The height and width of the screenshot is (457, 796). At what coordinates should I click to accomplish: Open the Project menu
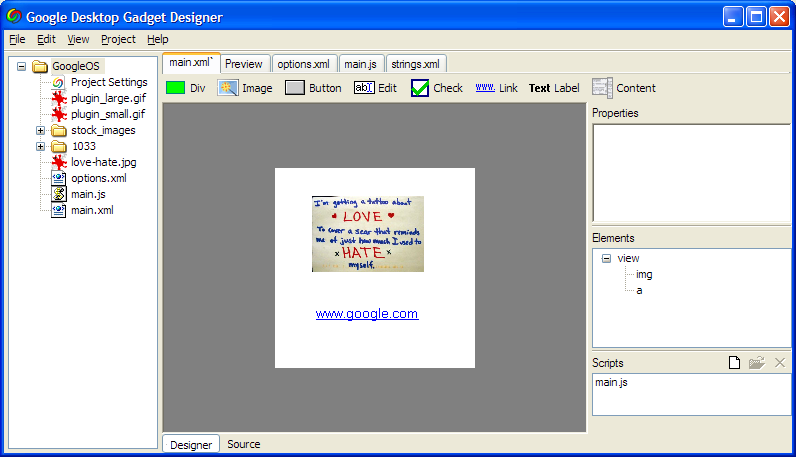tap(118, 39)
